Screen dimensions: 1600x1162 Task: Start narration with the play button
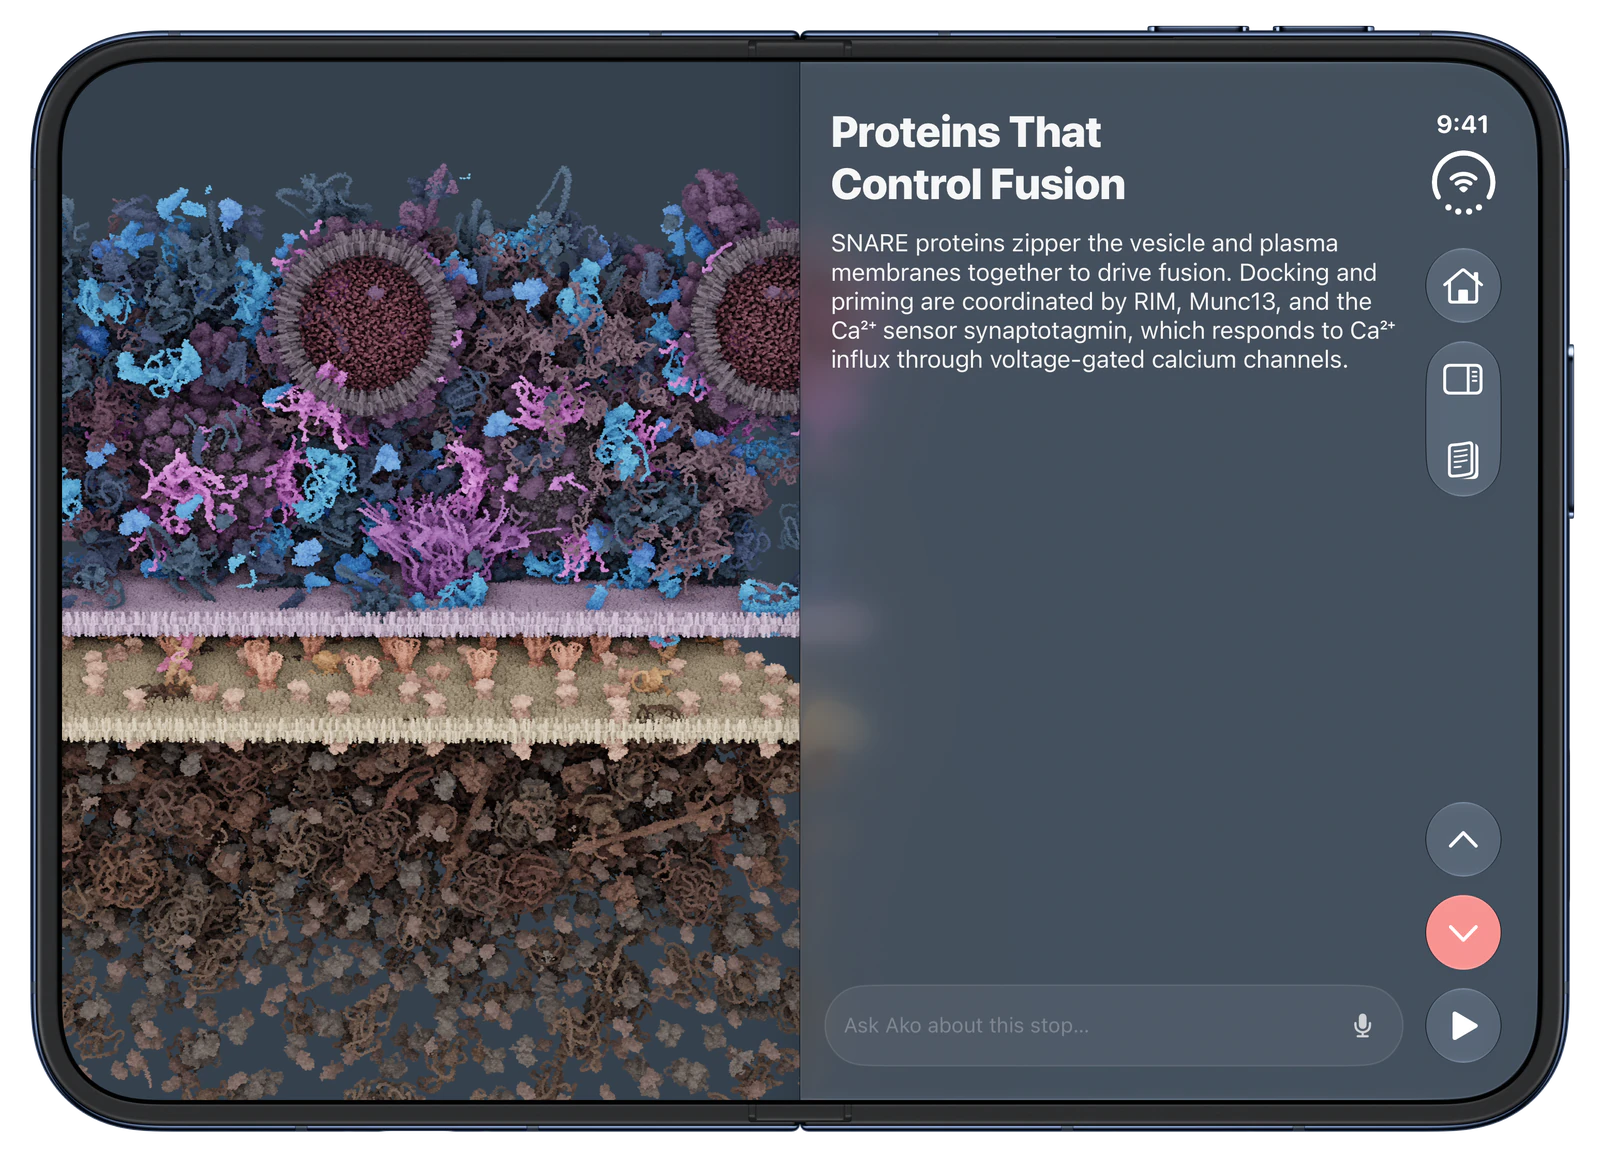coord(1462,1025)
